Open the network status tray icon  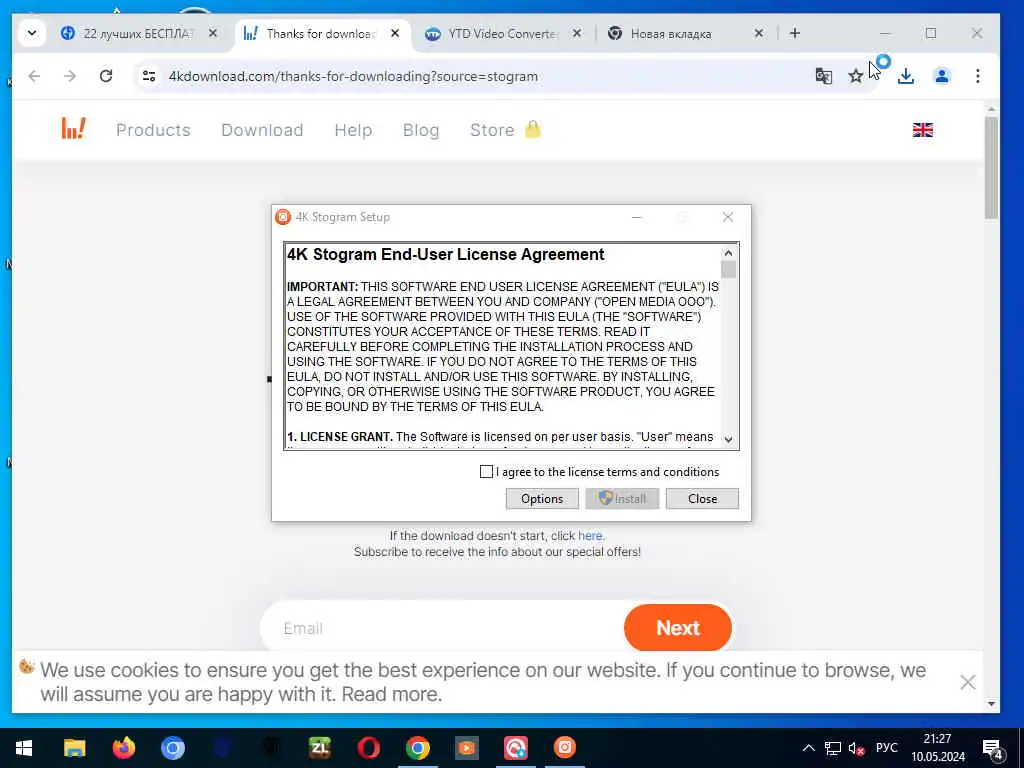pyautogui.click(x=833, y=748)
